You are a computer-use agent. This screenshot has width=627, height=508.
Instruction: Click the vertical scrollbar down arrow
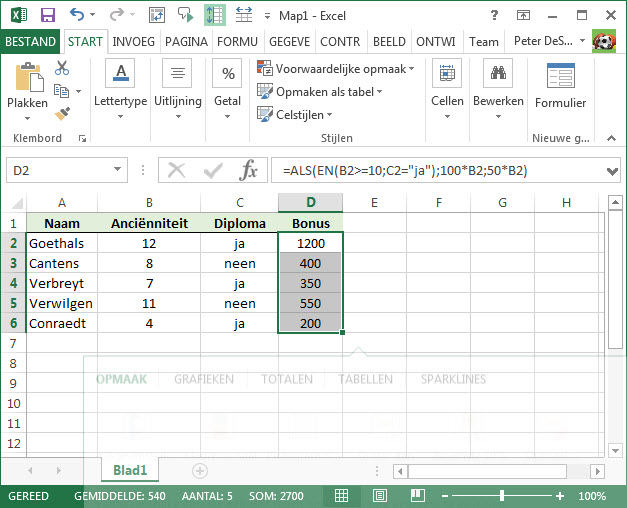click(615, 450)
